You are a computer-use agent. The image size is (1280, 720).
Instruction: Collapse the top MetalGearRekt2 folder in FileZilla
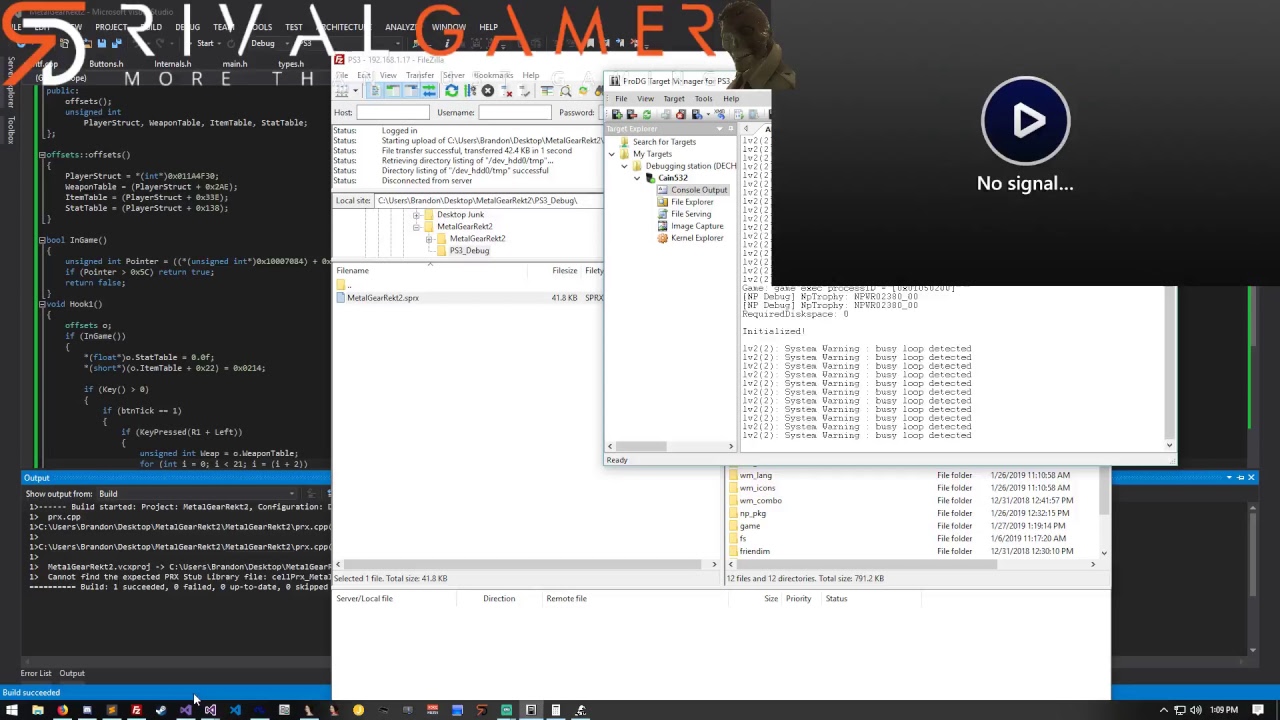point(416,227)
